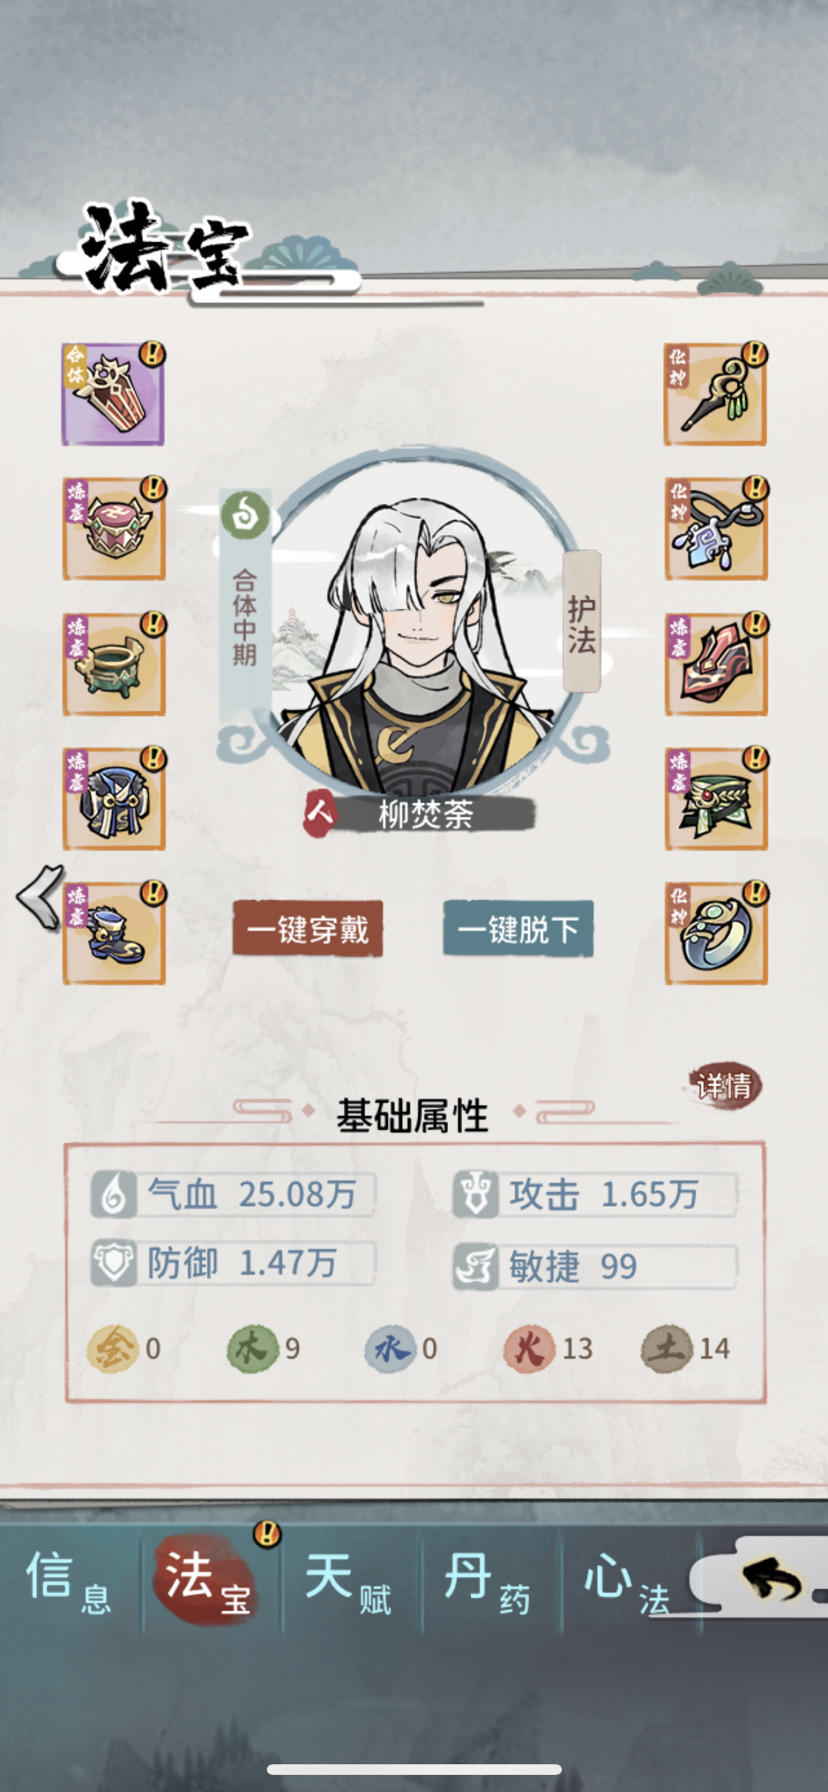Tap the back arrow button
Viewport: 828px width, 1792px height.
tap(772, 1580)
